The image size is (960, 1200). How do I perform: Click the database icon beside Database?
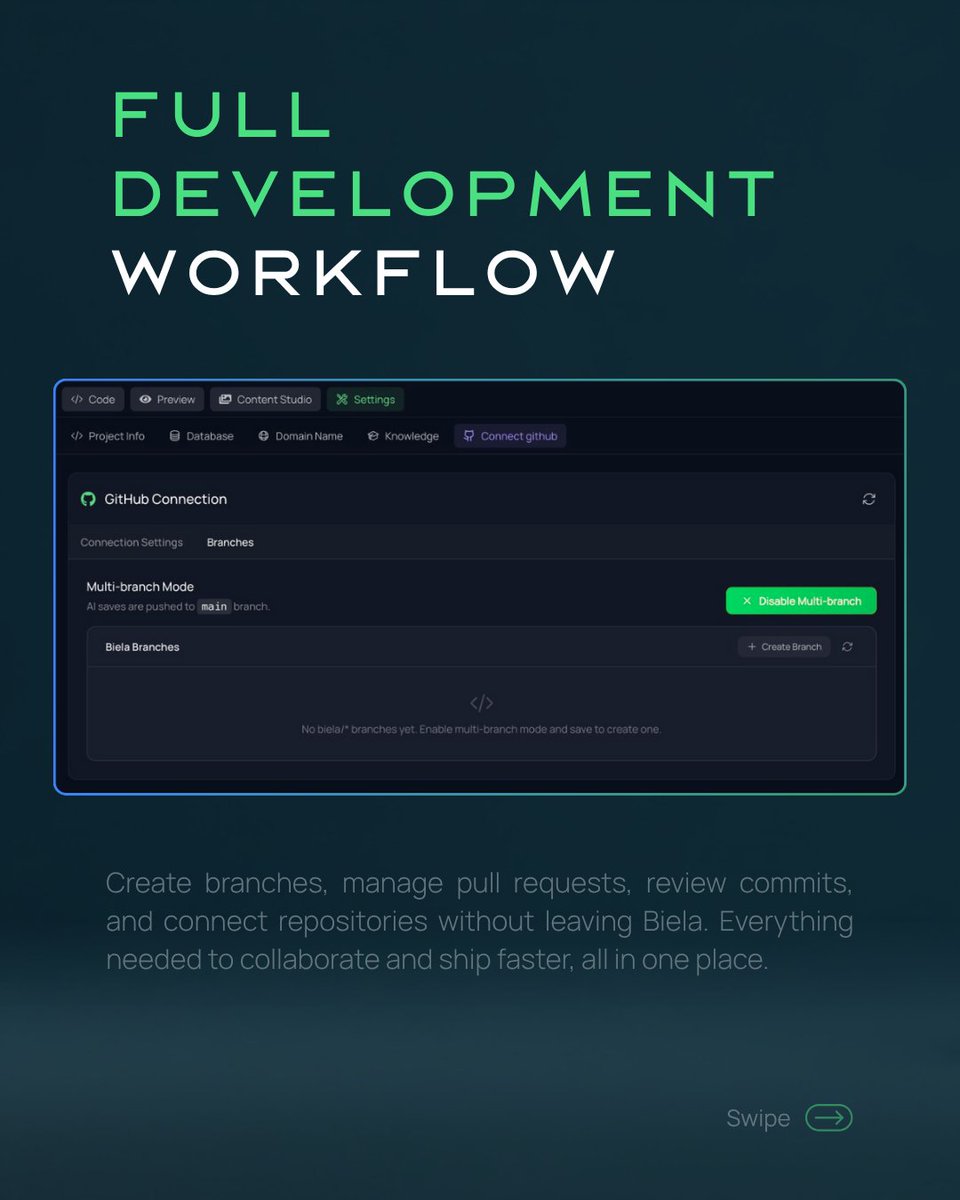[x=175, y=436]
